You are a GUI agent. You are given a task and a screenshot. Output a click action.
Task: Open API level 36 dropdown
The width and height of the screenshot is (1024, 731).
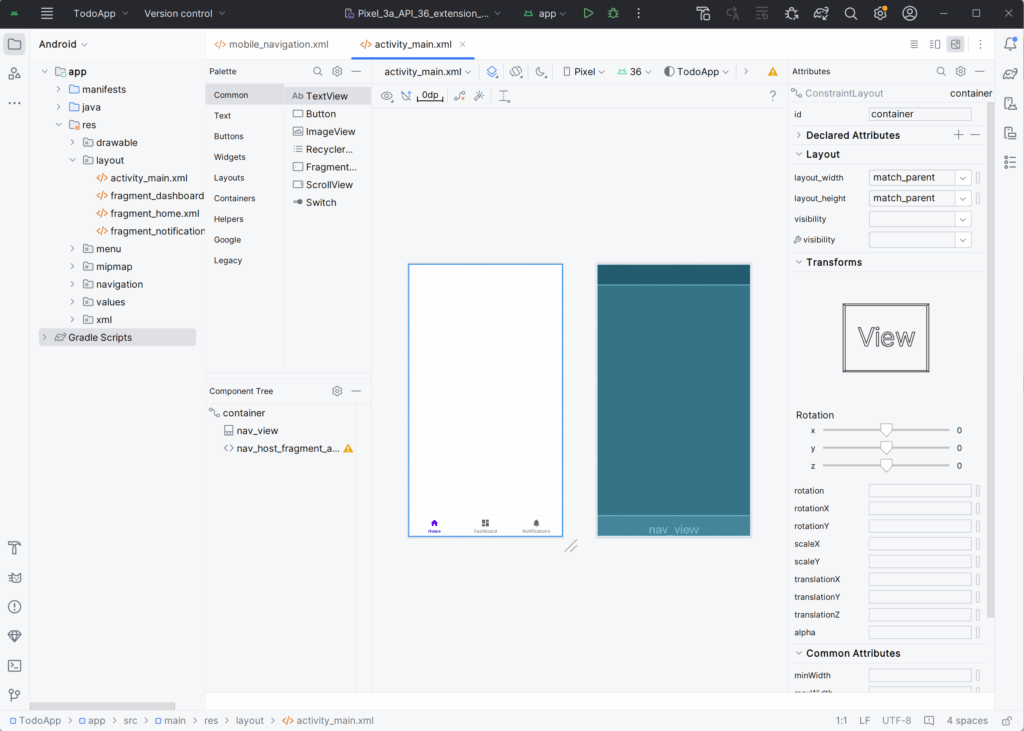click(634, 72)
